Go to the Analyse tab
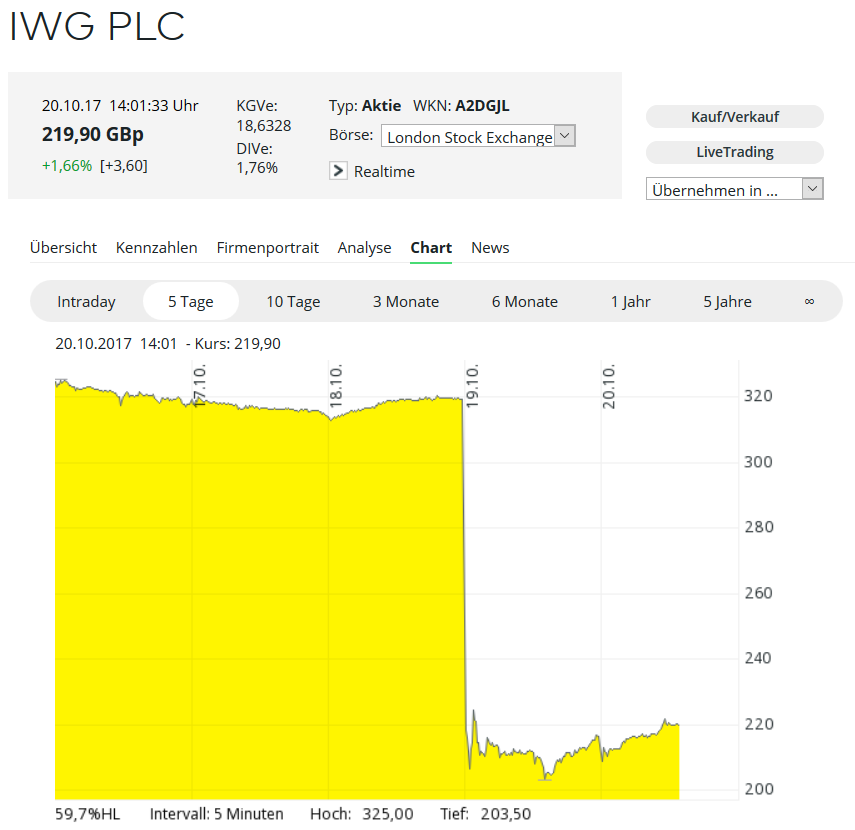Screen dimensions: 855x830 coord(364,248)
